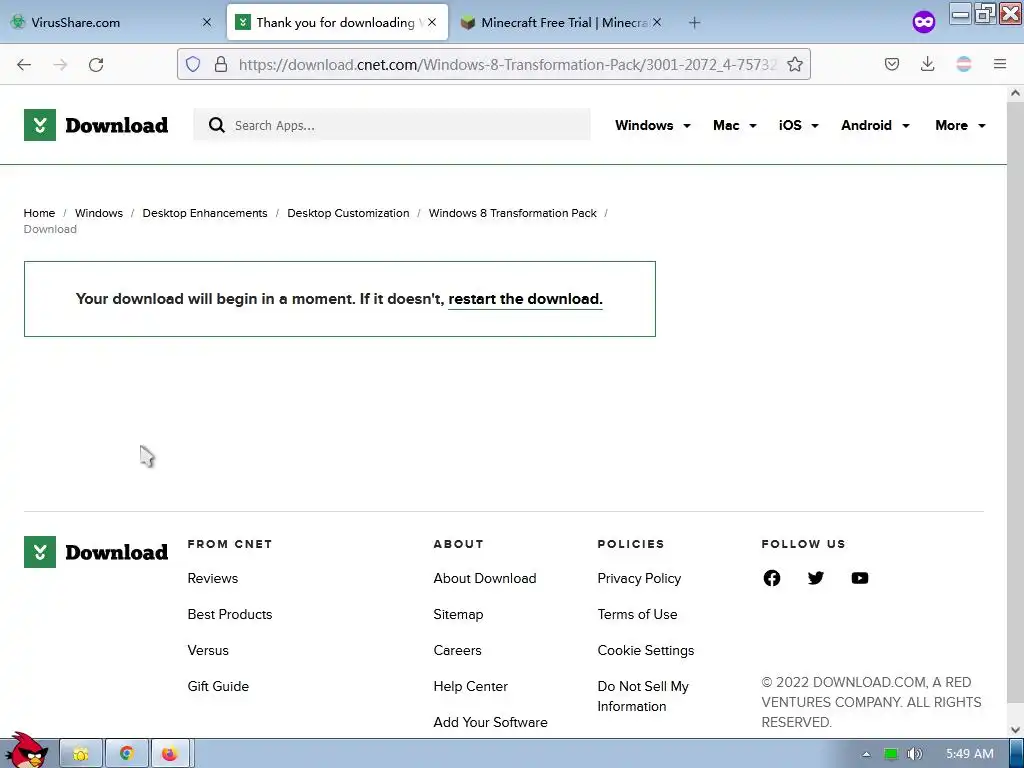Viewport: 1024px width, 768px height.
Task: Open the Reviews footer link
Action: pyautogui.click(x=213, y=578)
